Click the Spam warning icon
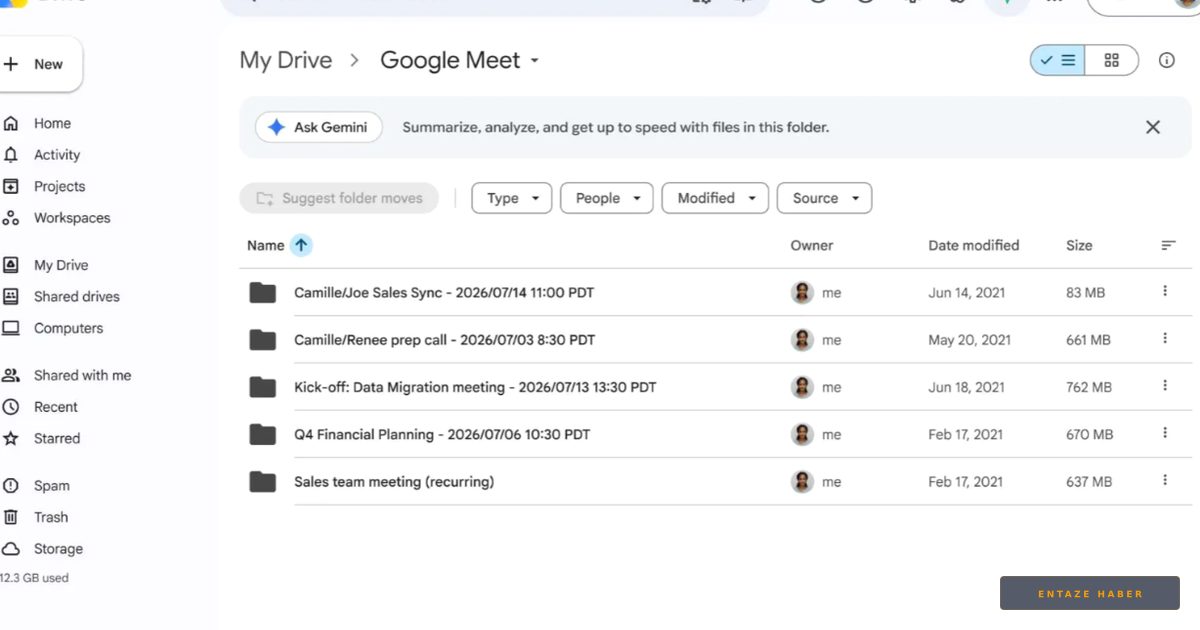The width and height of the screenshot is (1200, 630). pos(11,486)
